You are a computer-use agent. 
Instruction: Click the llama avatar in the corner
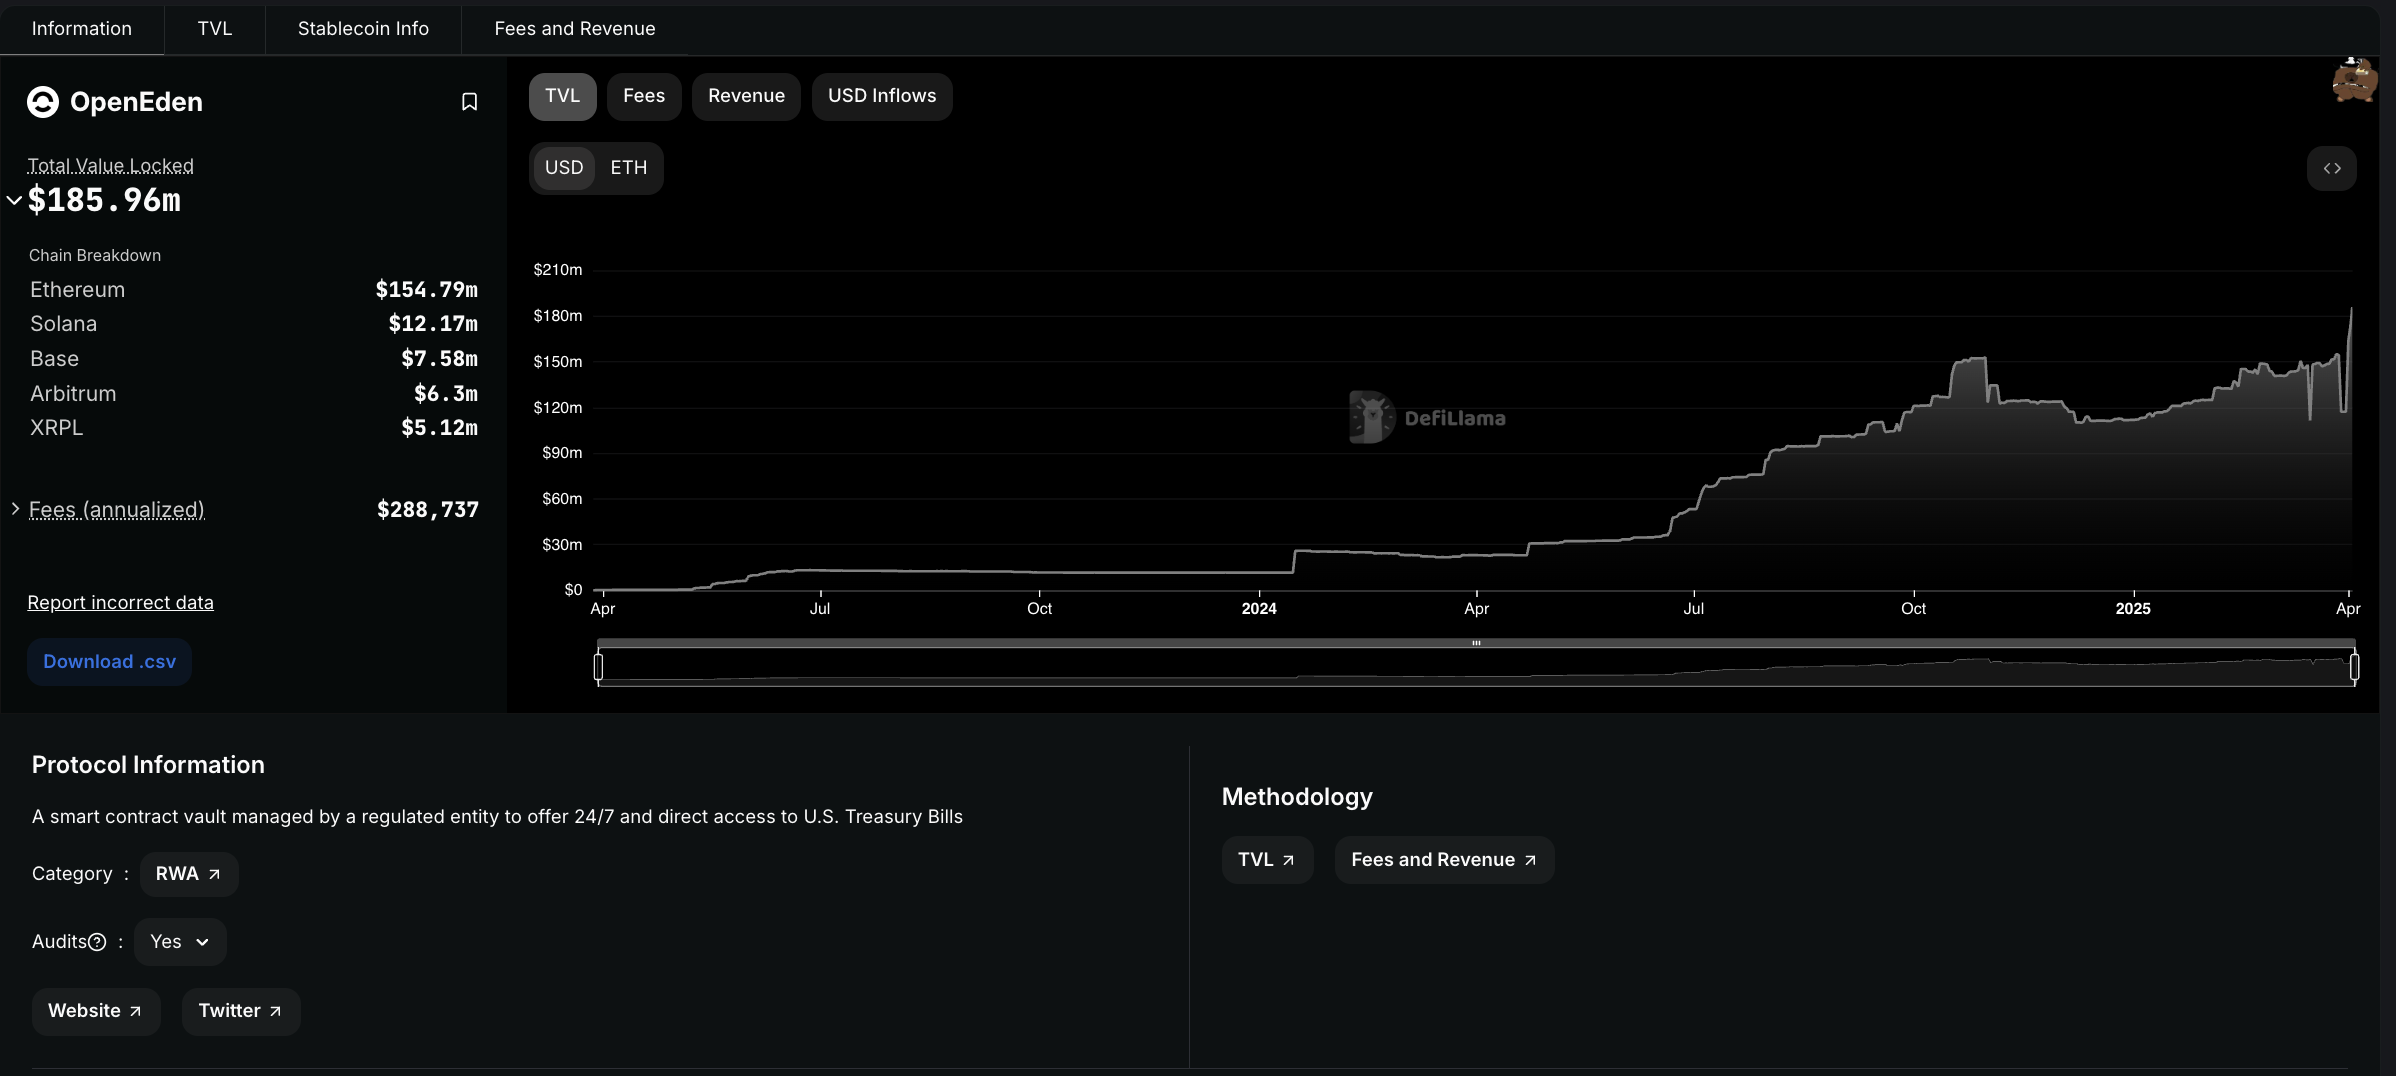(2355, 80)
